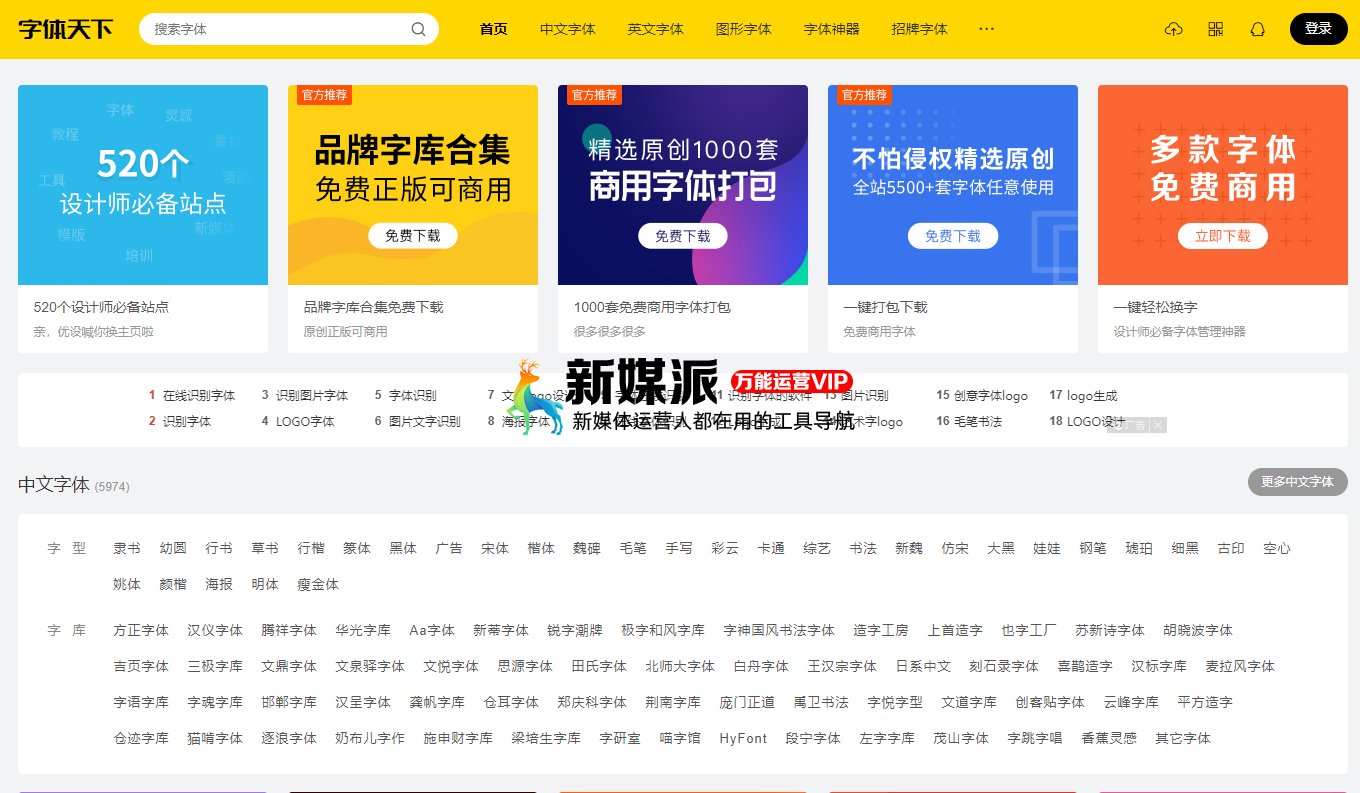Open the 字体神器 menu
Viewport: 1360px width, 793px height.
[x=832, y=29]
